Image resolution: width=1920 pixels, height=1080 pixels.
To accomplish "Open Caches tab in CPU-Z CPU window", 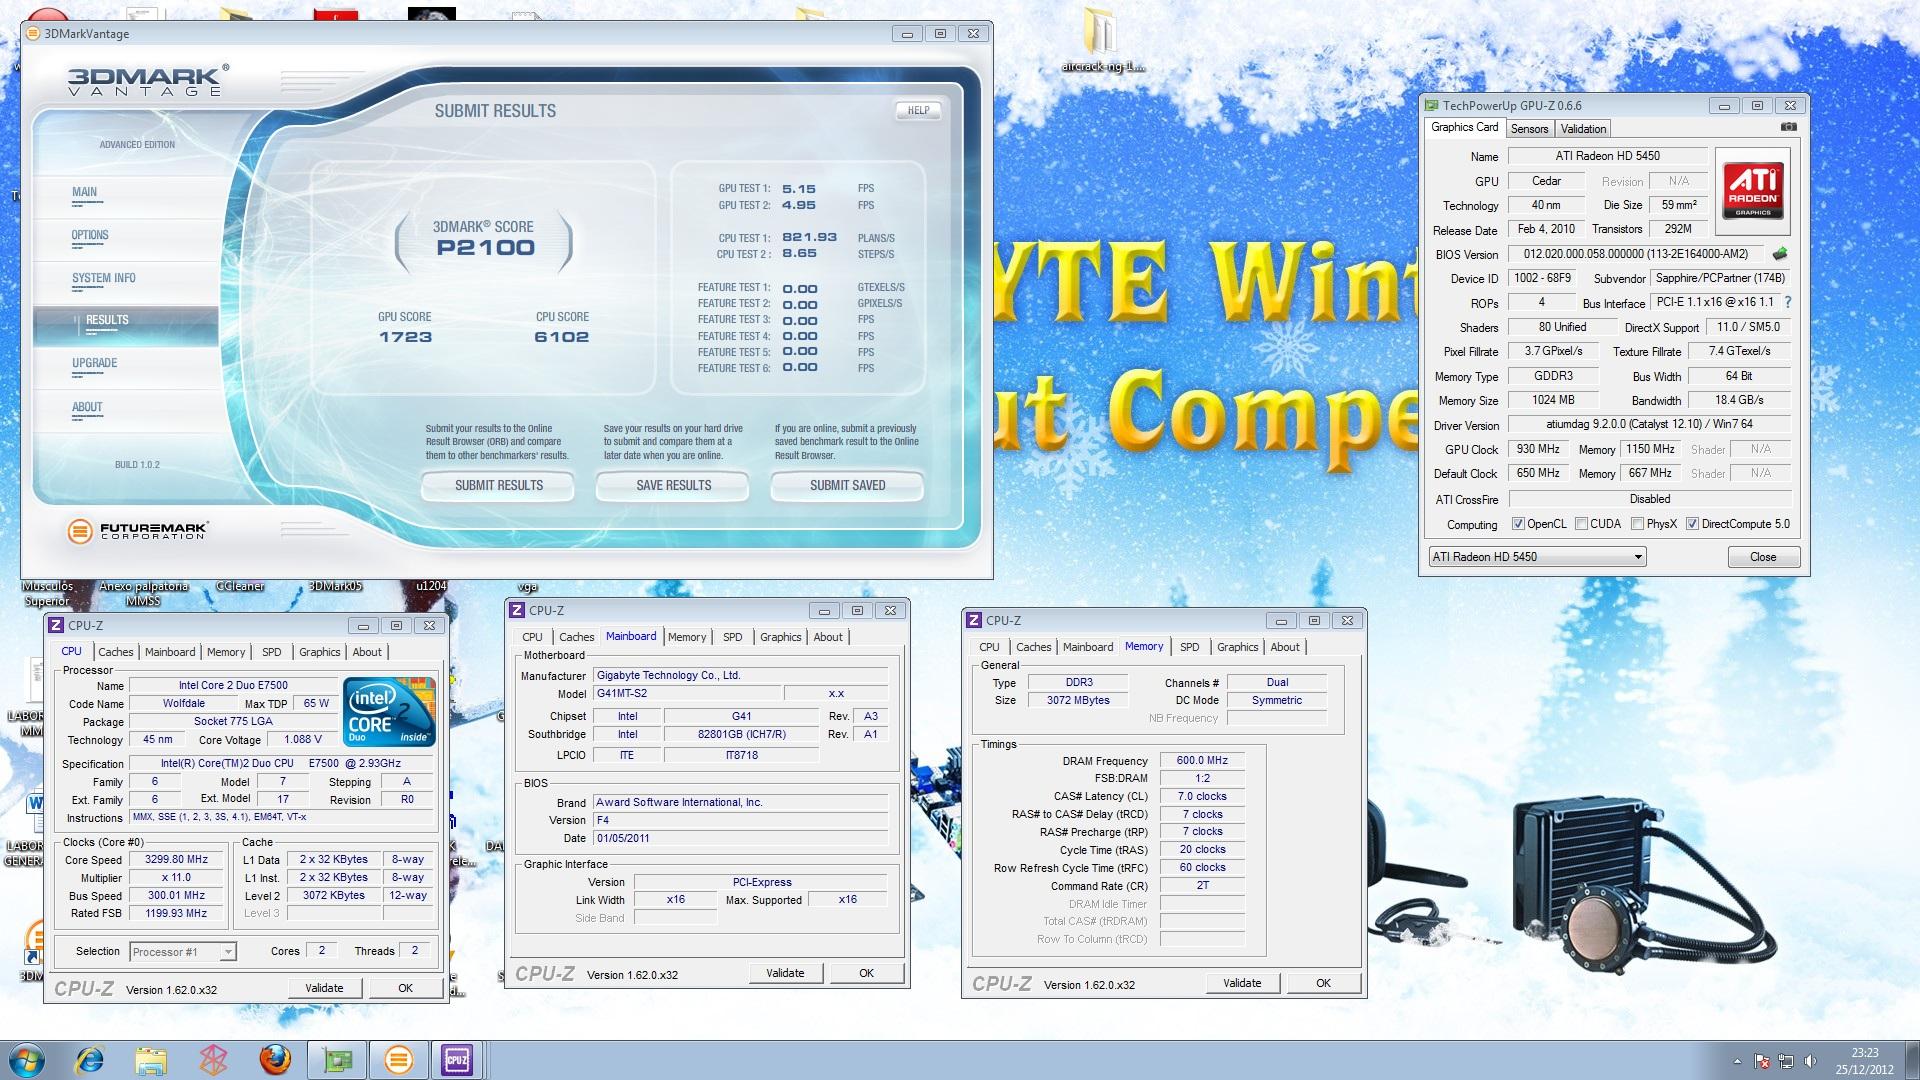I will point(116,652).
